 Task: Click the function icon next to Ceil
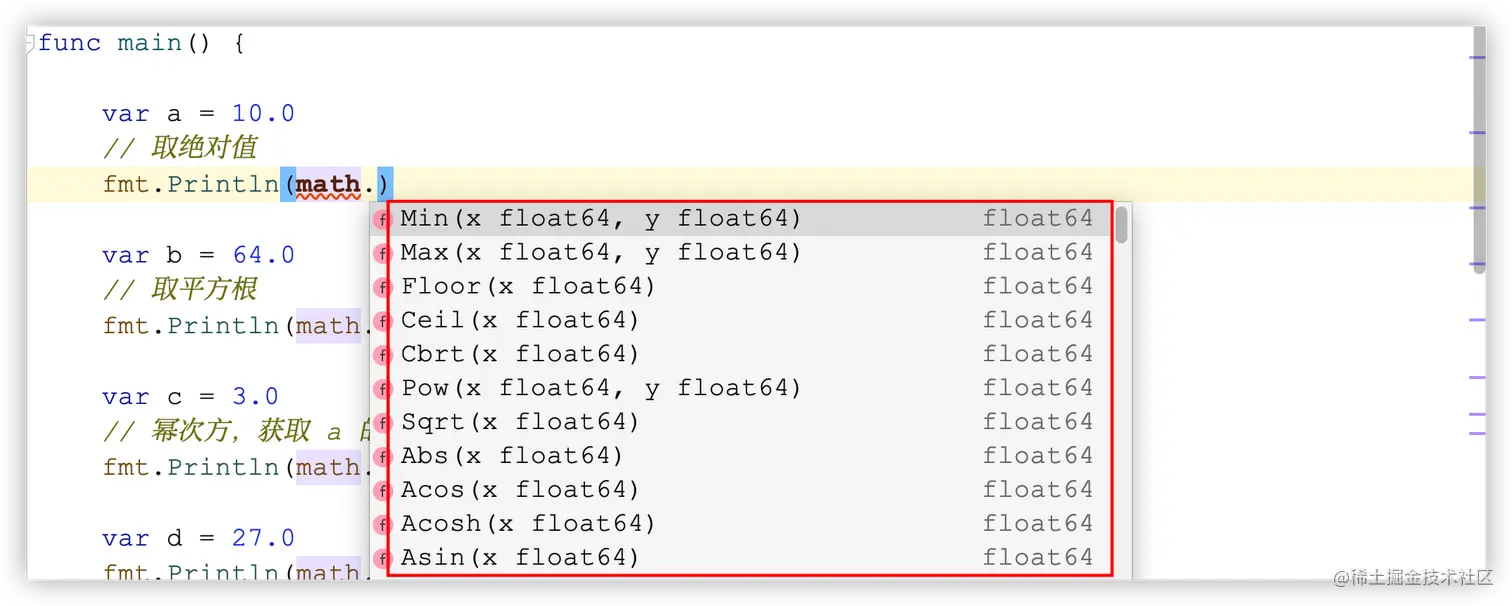point(382,321)
